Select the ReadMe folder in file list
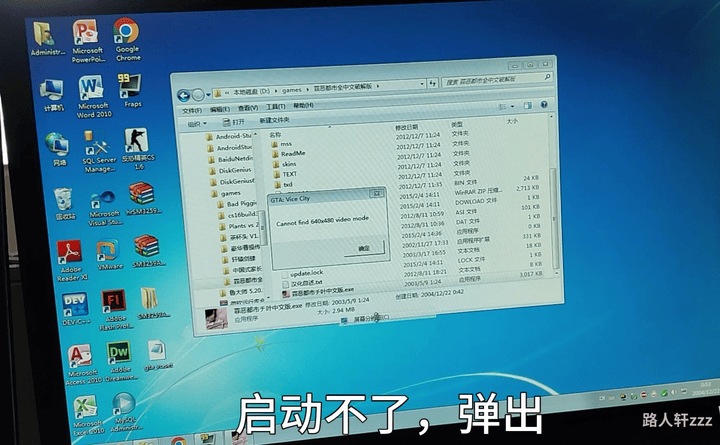 pyautogui.click(x=288, y=154)
